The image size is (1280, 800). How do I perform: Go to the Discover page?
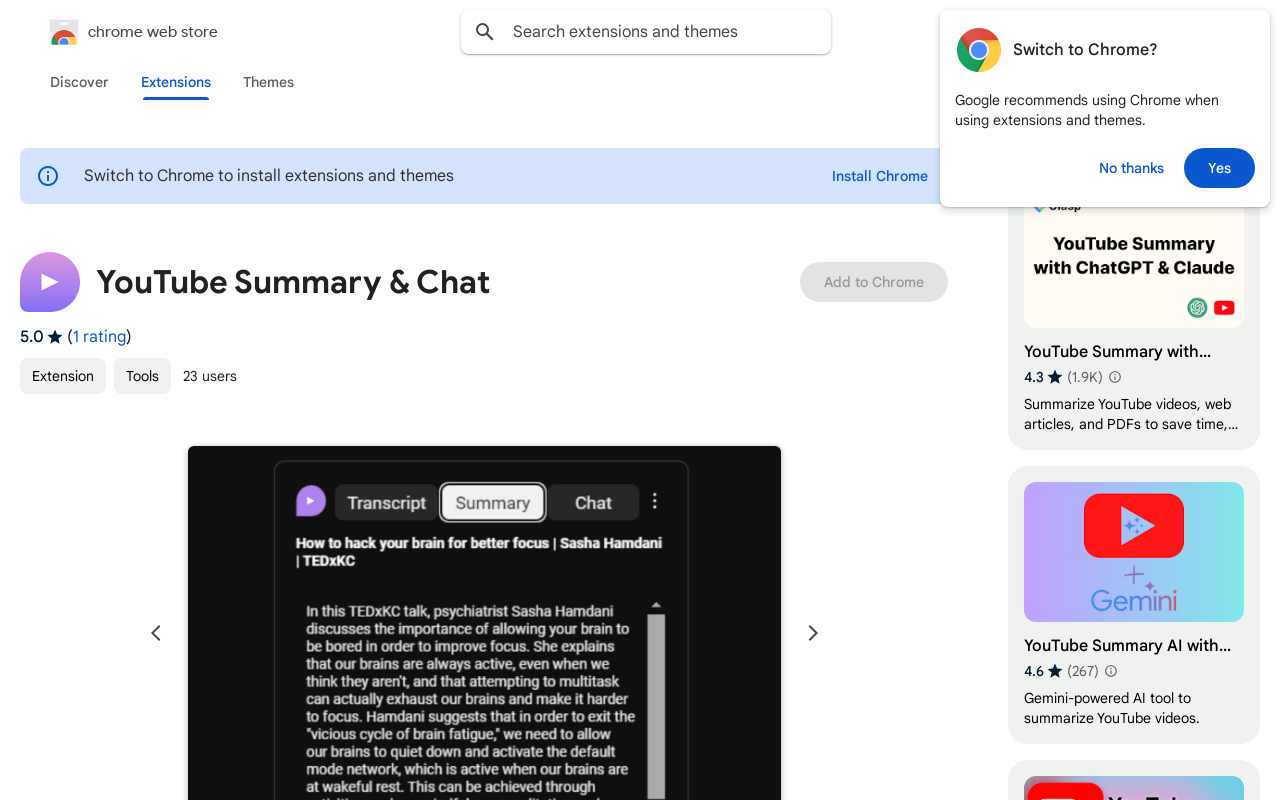tap(79, 82)
